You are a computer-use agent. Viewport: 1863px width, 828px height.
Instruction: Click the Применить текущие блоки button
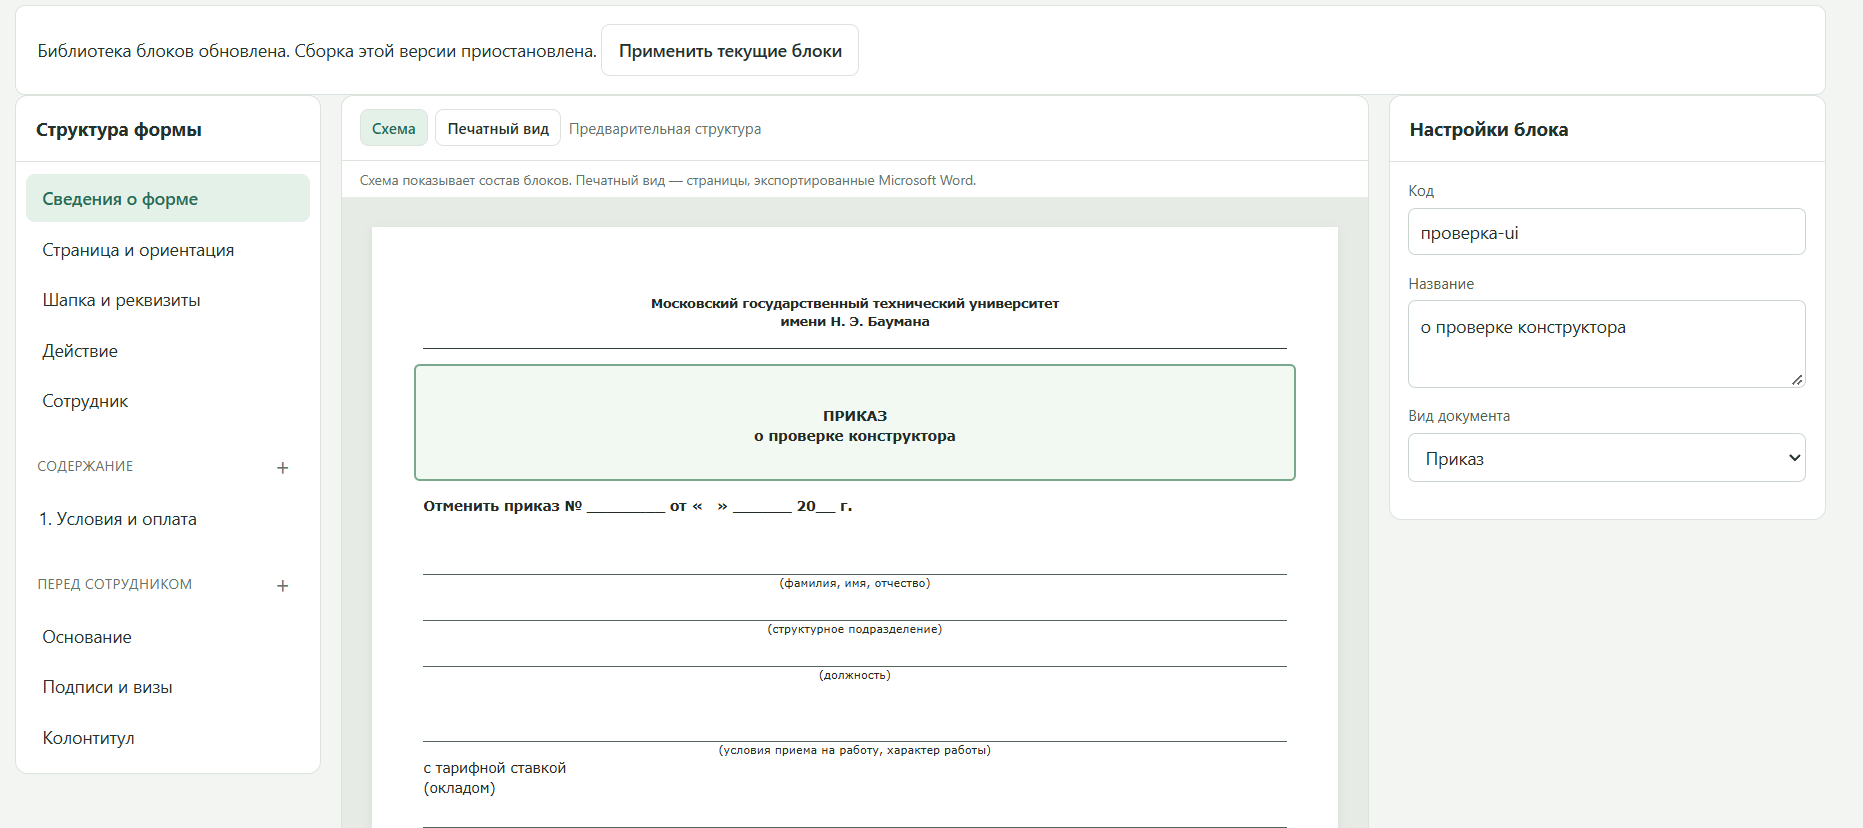pyautogui.click(x=730, y=51)
